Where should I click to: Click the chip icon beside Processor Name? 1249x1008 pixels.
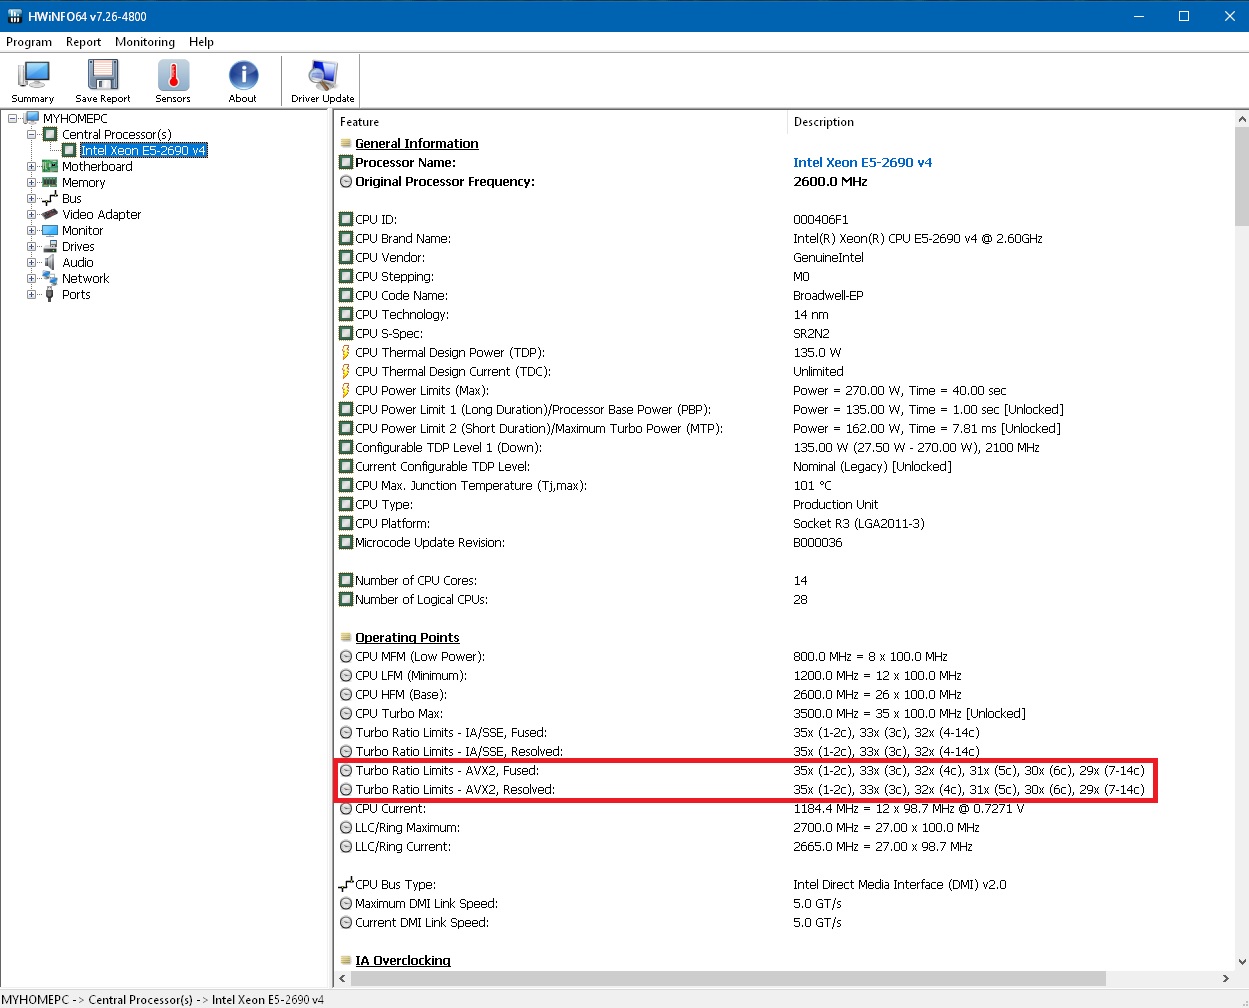point(346,163)
